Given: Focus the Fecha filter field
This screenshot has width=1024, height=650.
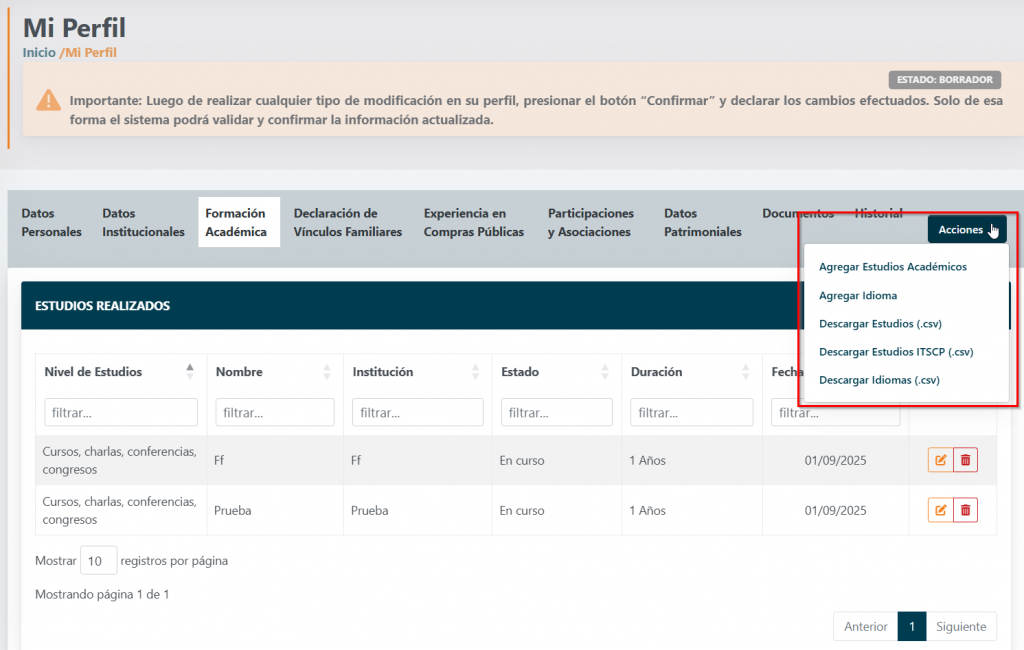Looking at the screenshot, I should pos(835,412).
